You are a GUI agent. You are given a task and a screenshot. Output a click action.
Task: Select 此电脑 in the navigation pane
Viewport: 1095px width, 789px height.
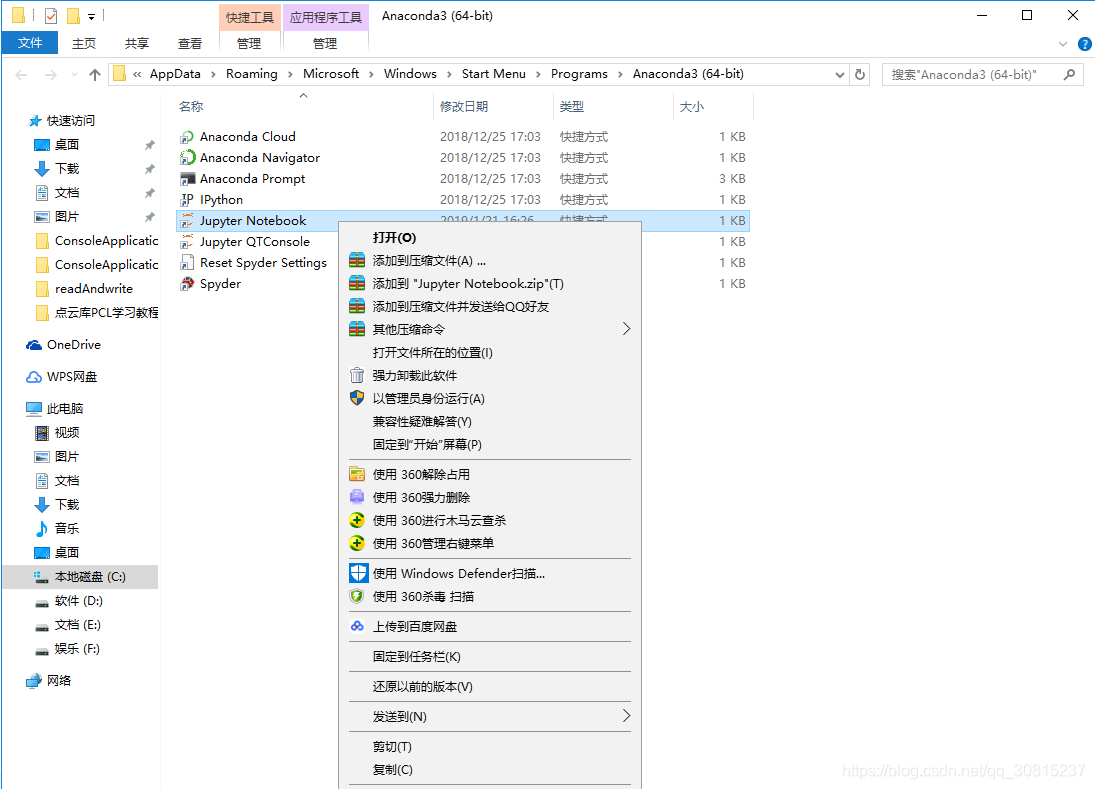(x=65, y=408)
